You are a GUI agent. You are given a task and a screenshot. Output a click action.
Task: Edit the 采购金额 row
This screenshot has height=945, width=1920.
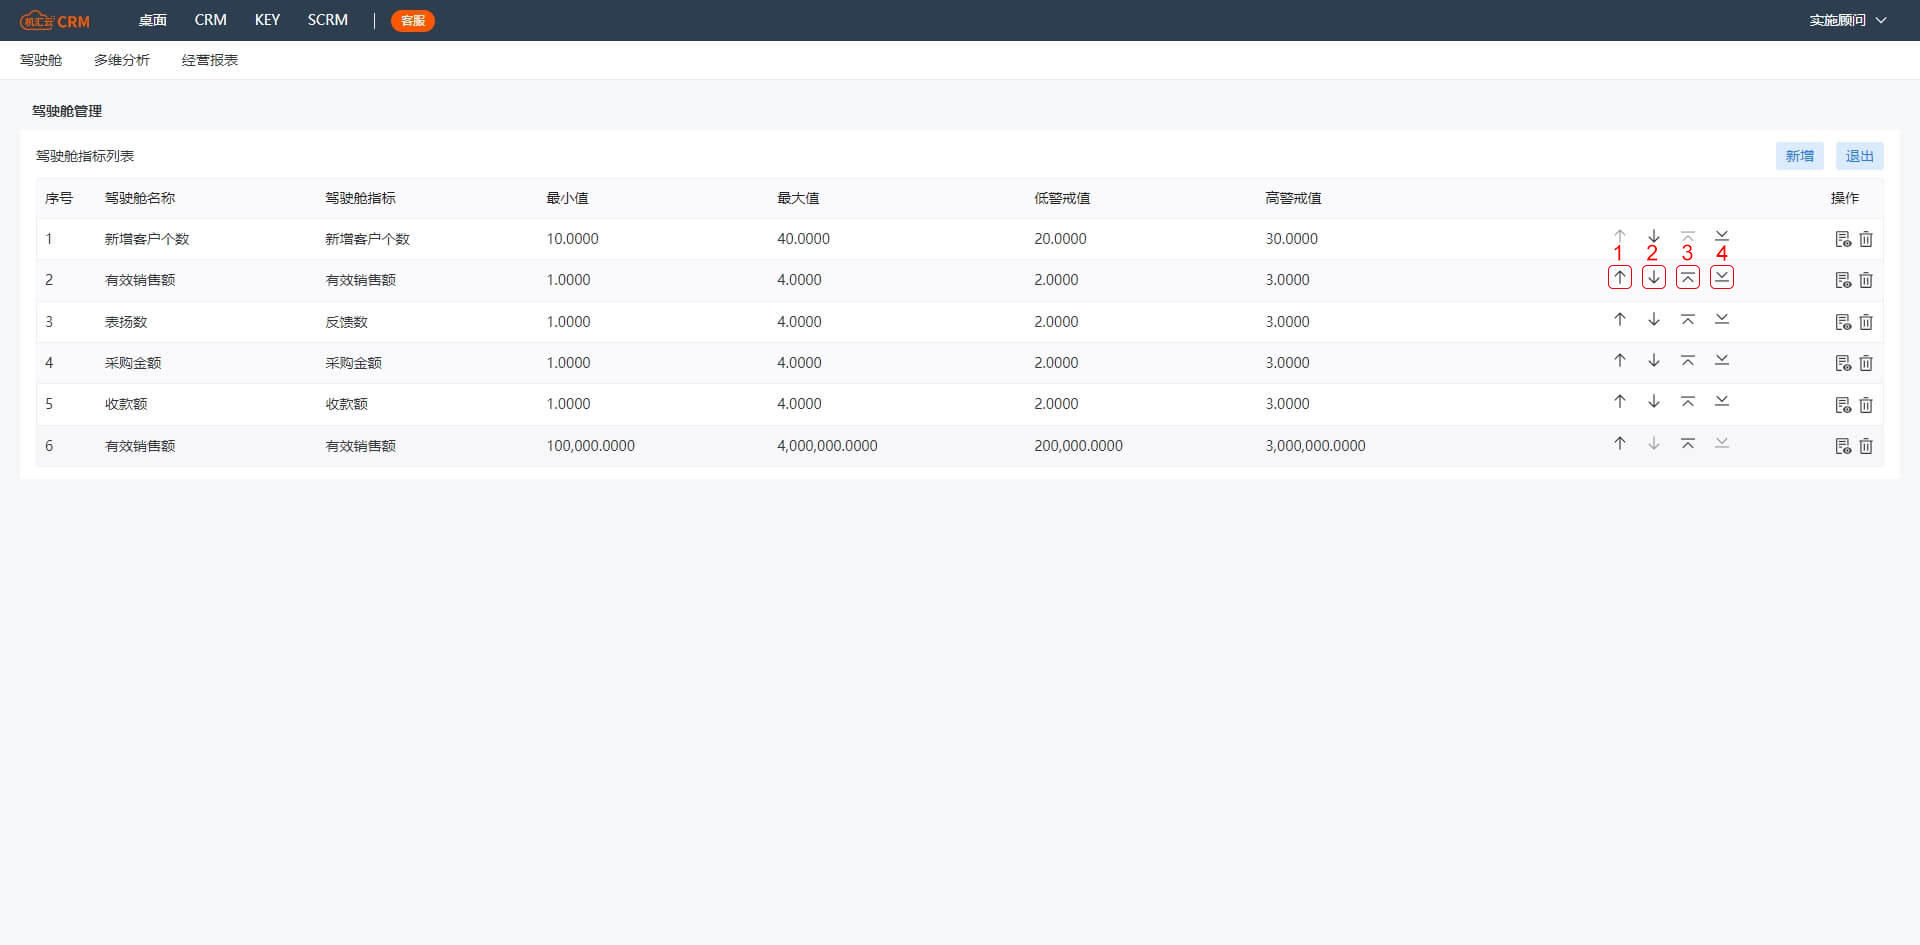[x=1843, y=363]
